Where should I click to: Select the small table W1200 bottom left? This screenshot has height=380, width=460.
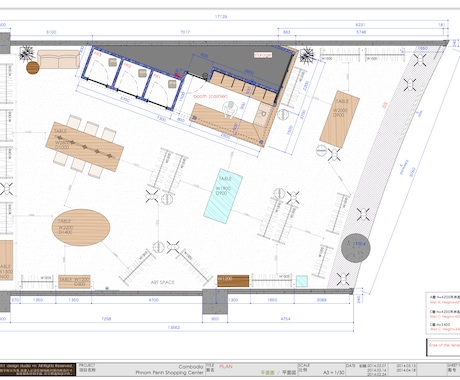74,282
